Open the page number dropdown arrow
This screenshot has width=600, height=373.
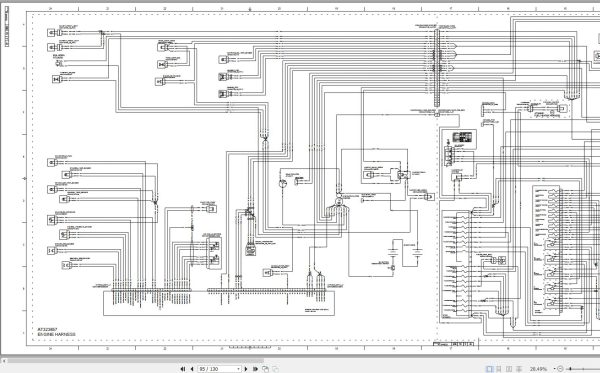(239, 369)
